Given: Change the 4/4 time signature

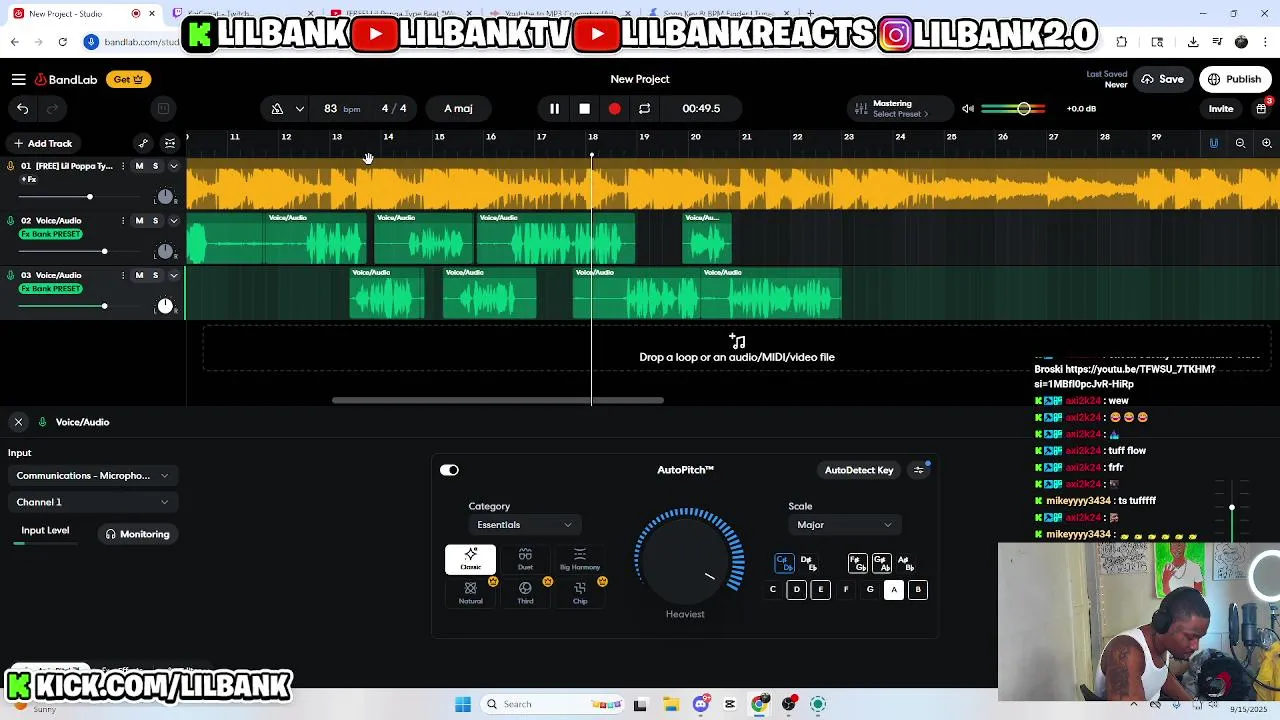Looking at the screenshot, I should [394, 108].
